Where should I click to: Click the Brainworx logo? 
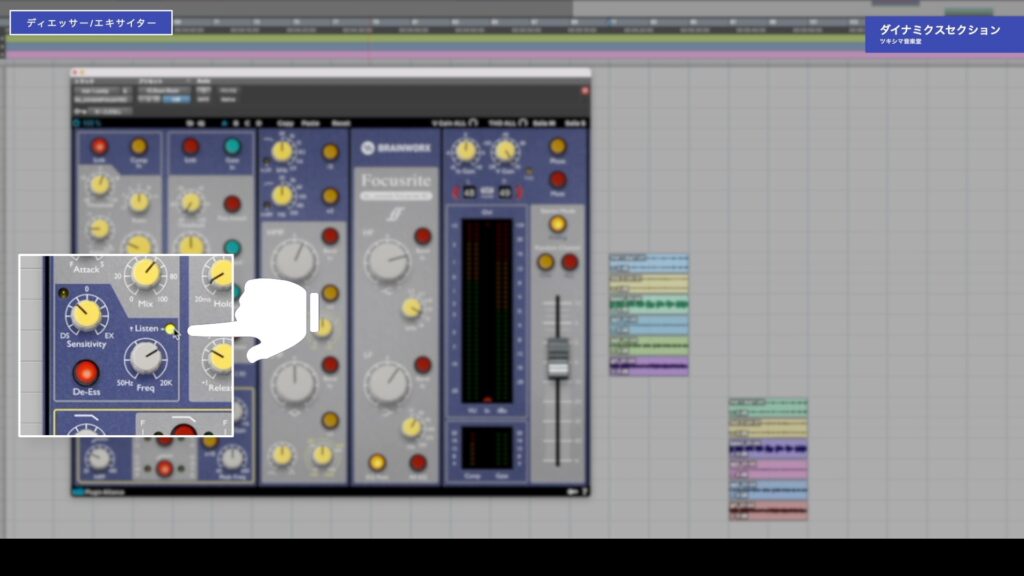coord(396,148)
